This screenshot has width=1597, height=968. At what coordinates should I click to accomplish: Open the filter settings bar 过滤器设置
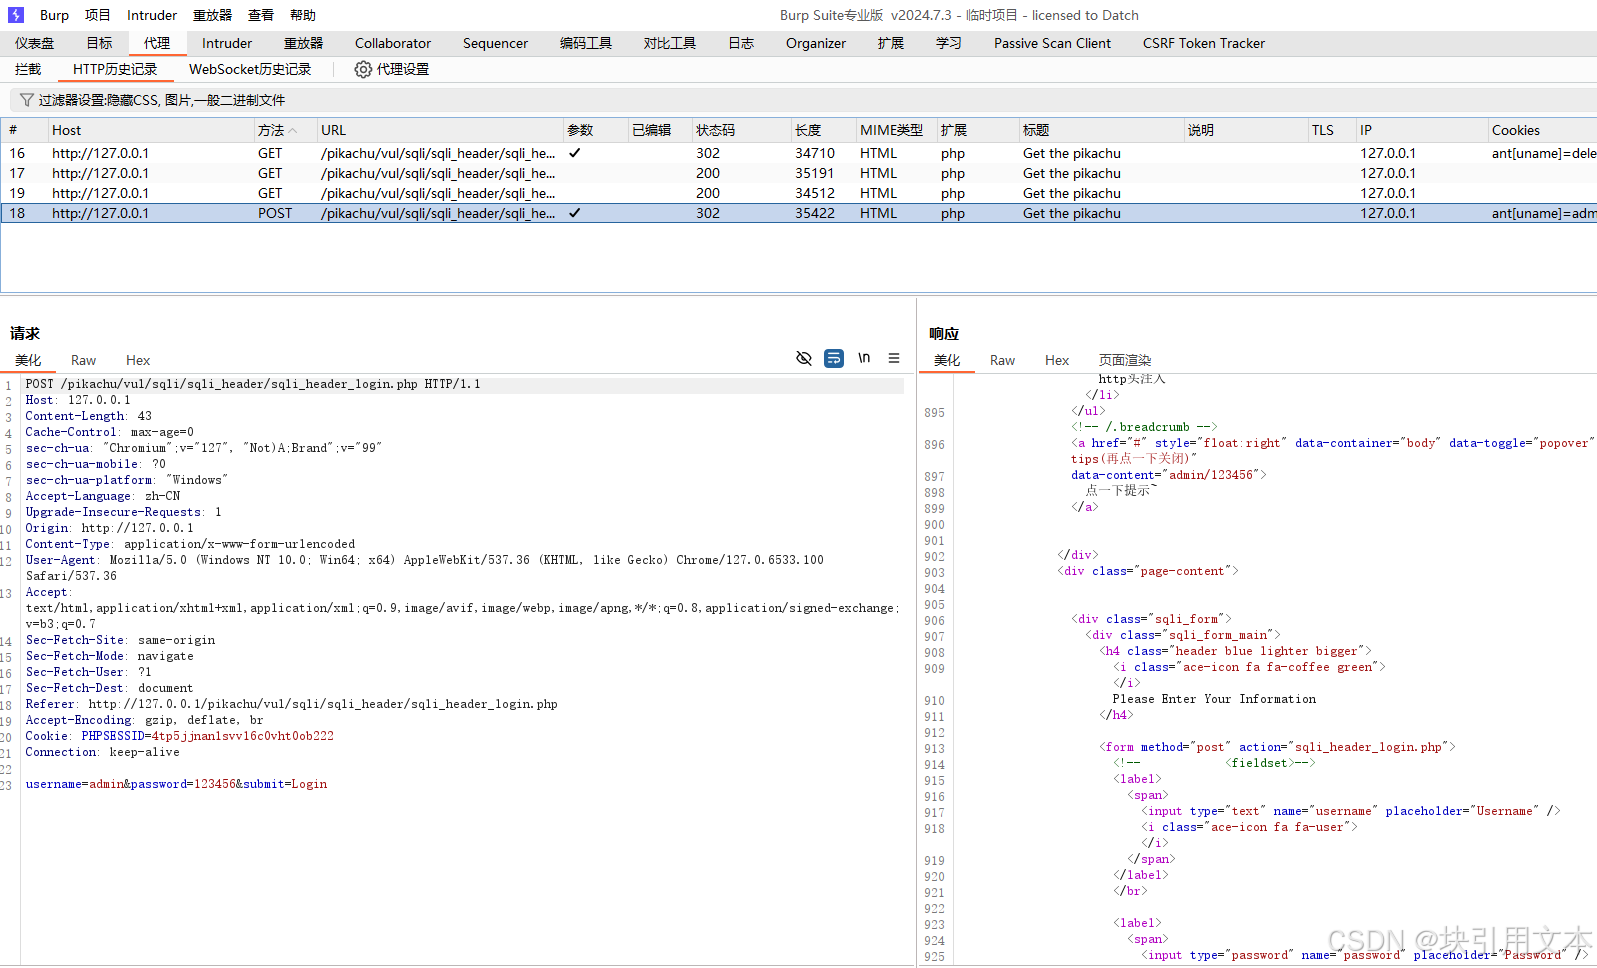[x=802, y=100]
